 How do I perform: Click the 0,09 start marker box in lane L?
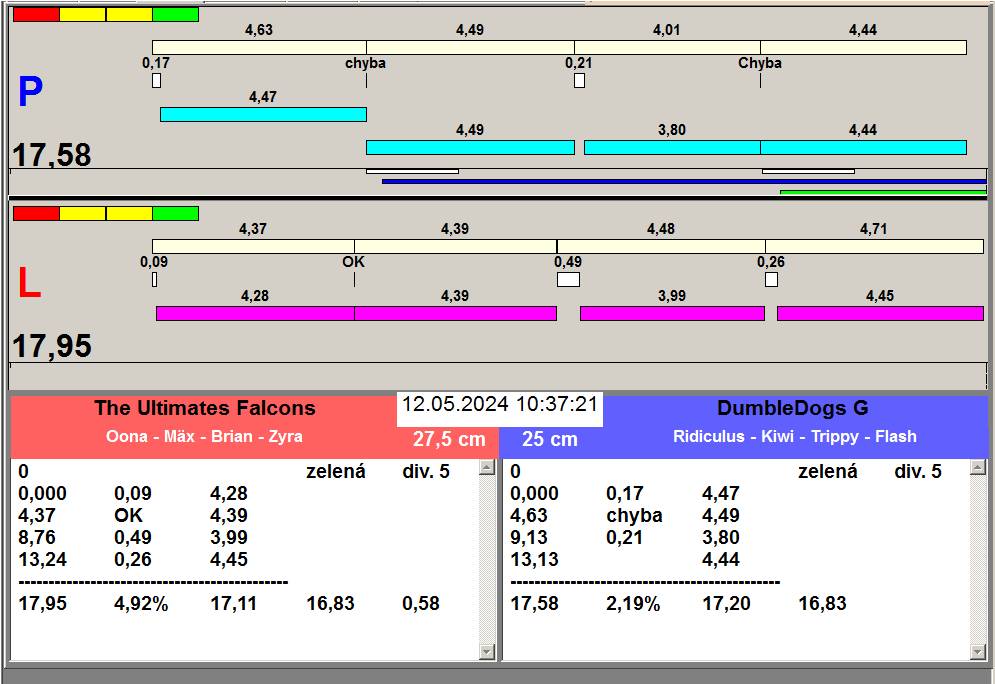(155, 279)
